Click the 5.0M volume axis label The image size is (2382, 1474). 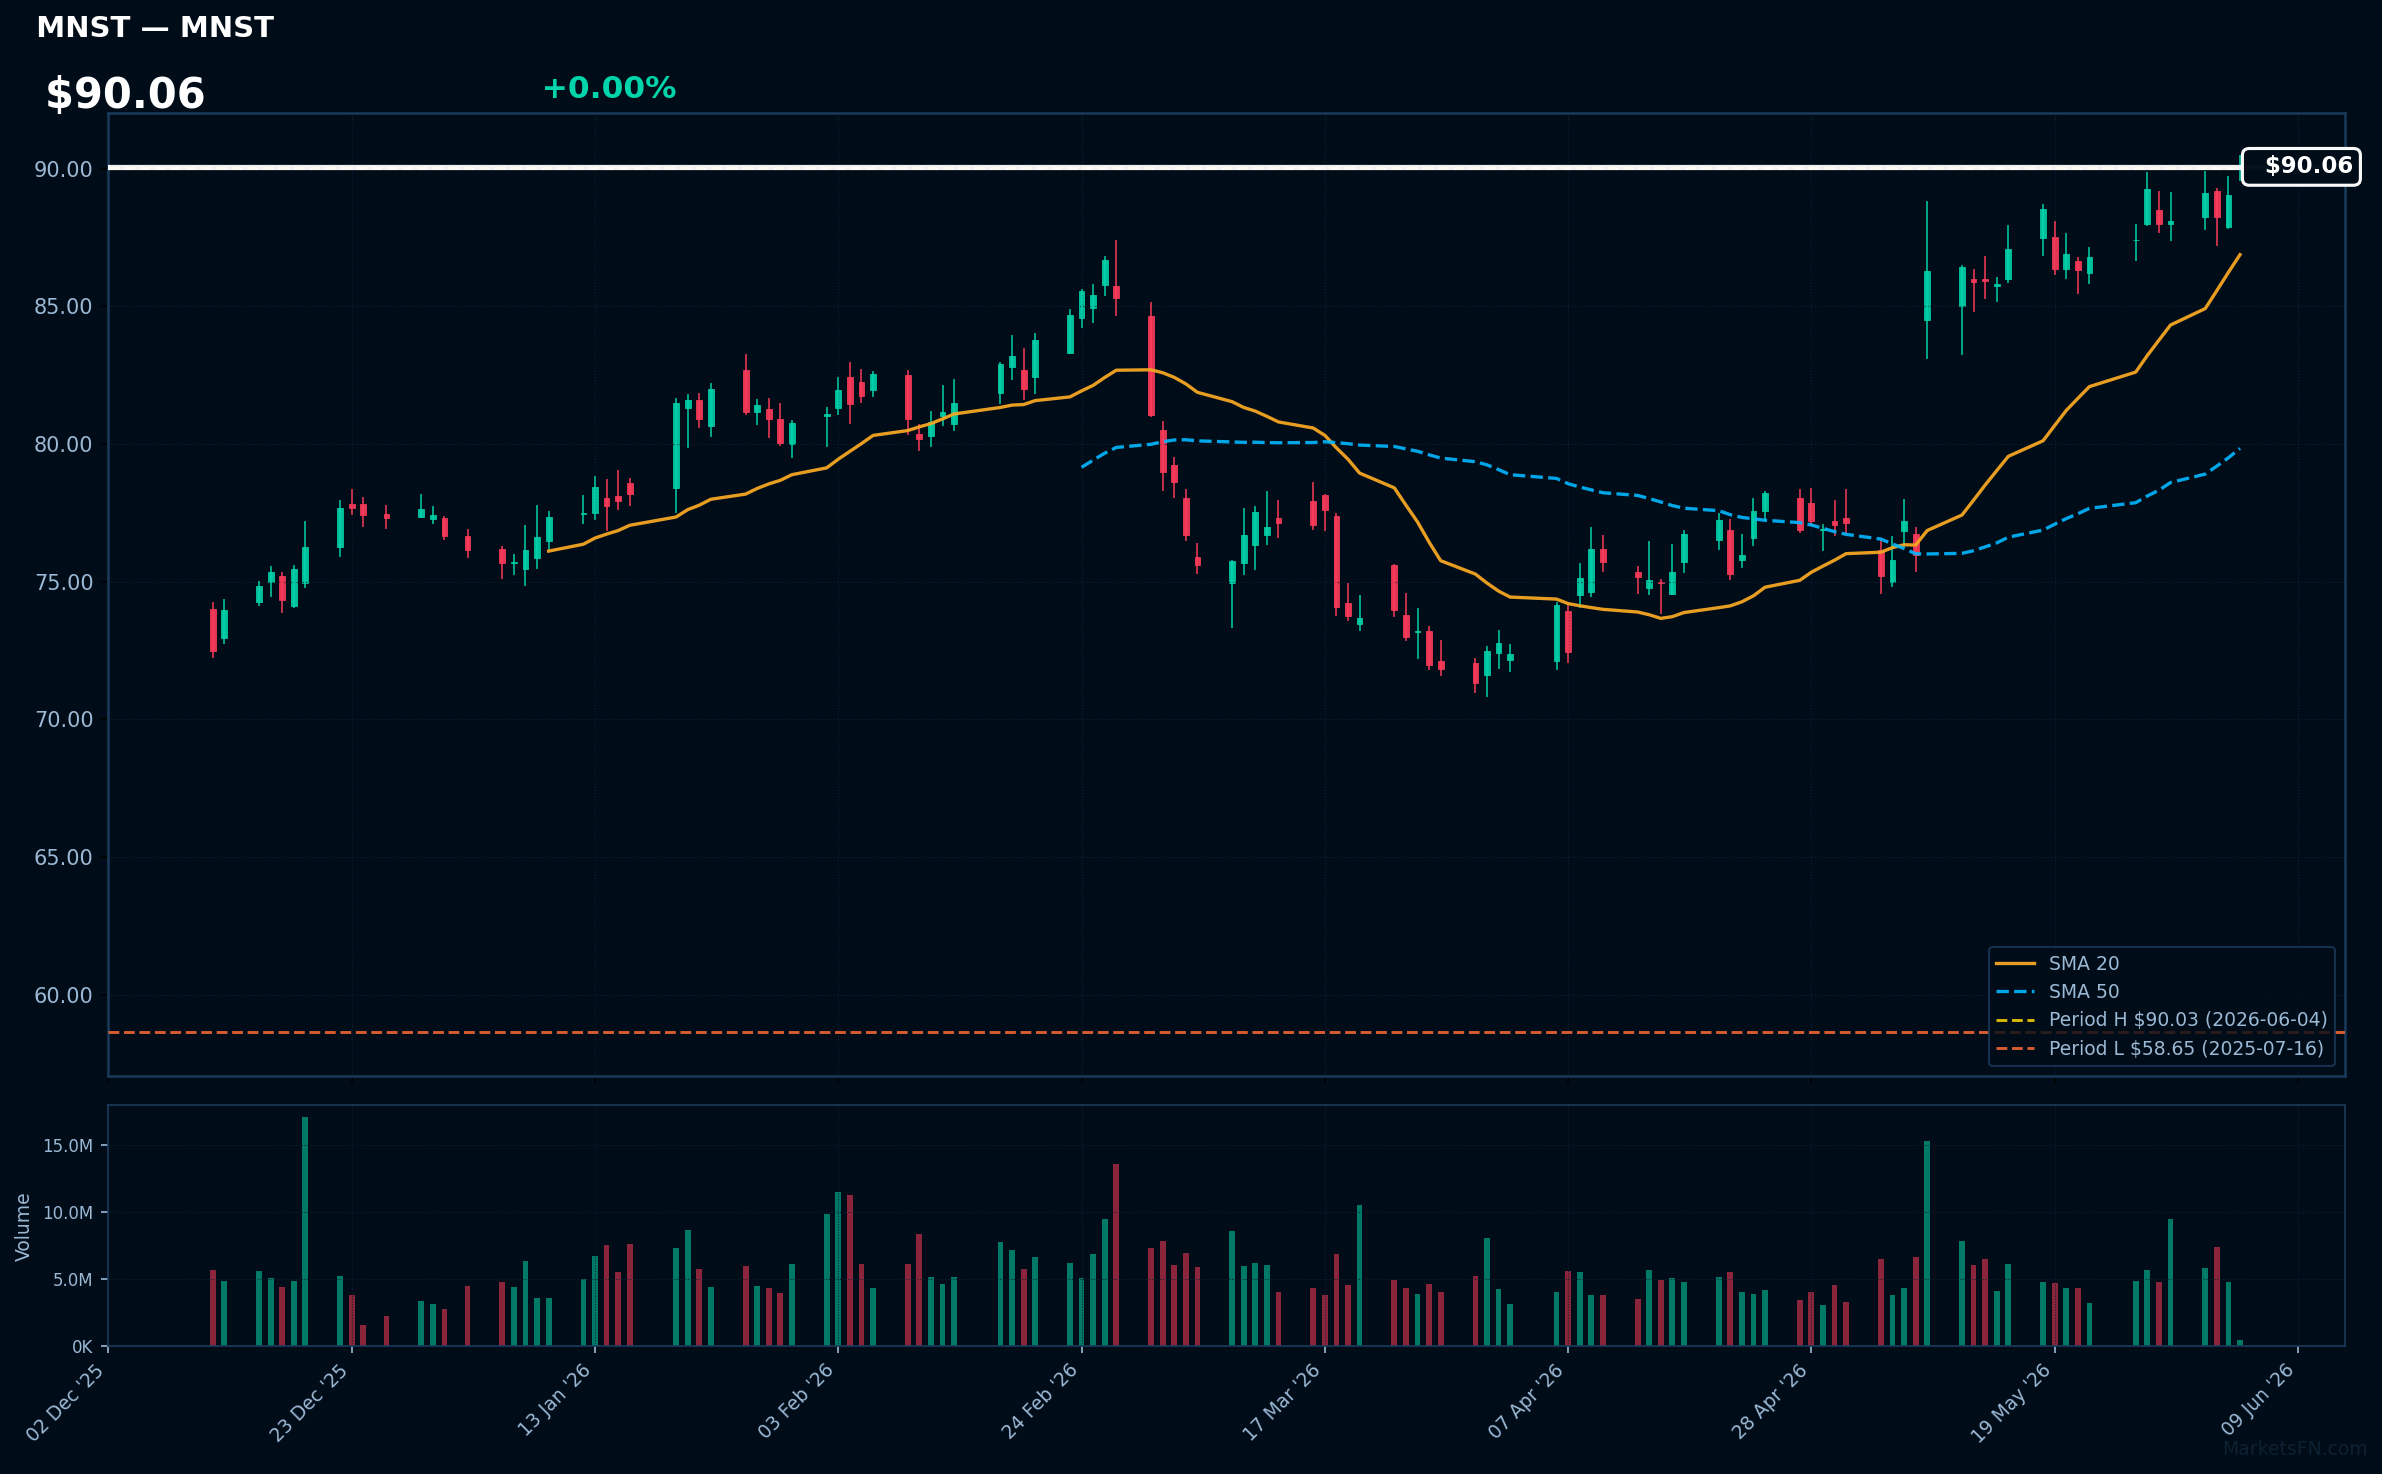click(73, 1280)
